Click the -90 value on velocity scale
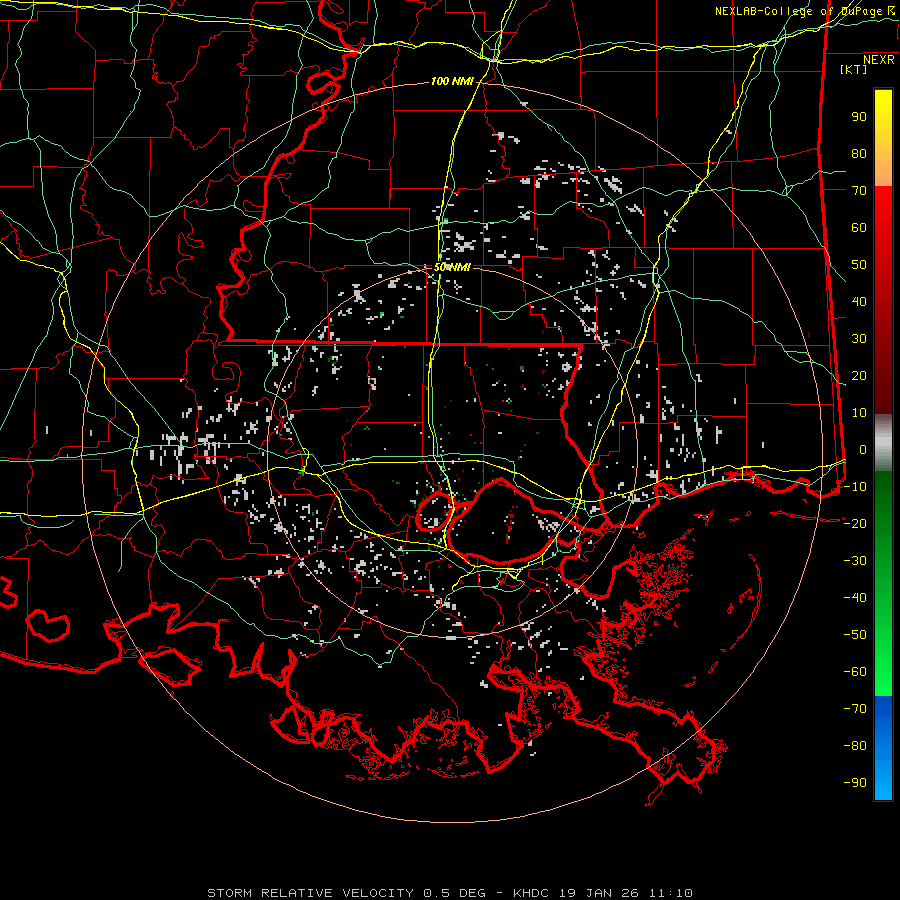The width and height of the screenshot is (900, 900). click(855, 783)
